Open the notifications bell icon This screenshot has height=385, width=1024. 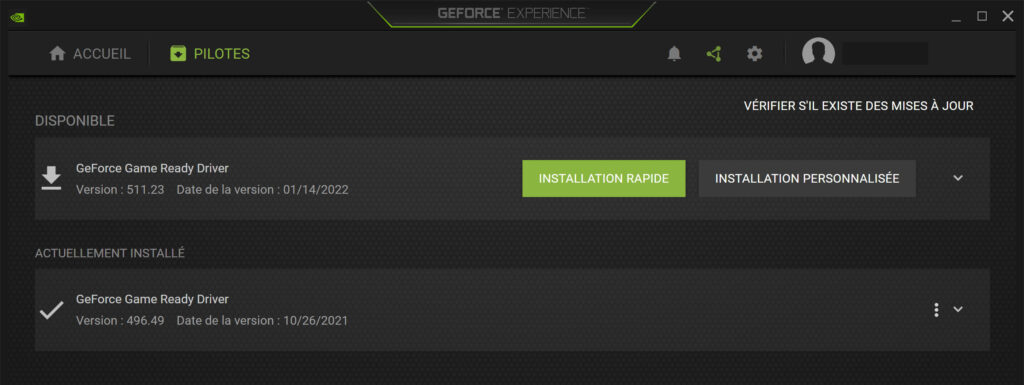674,54
